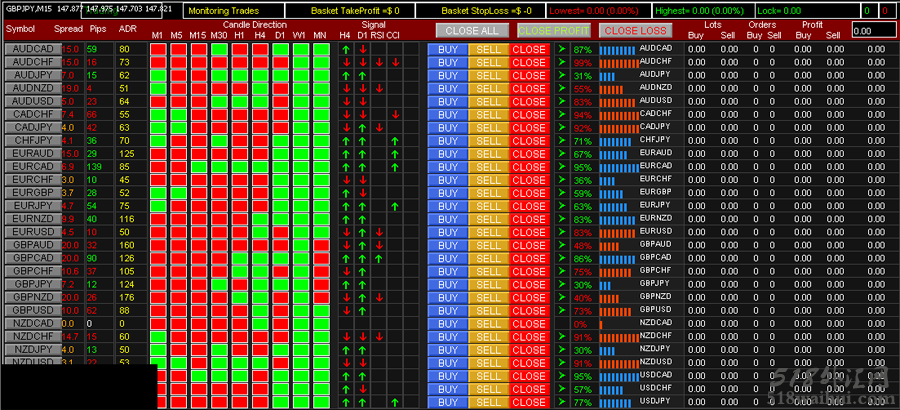
Task: Click the EURUSD strength bar meter
Action: [619, 234]
